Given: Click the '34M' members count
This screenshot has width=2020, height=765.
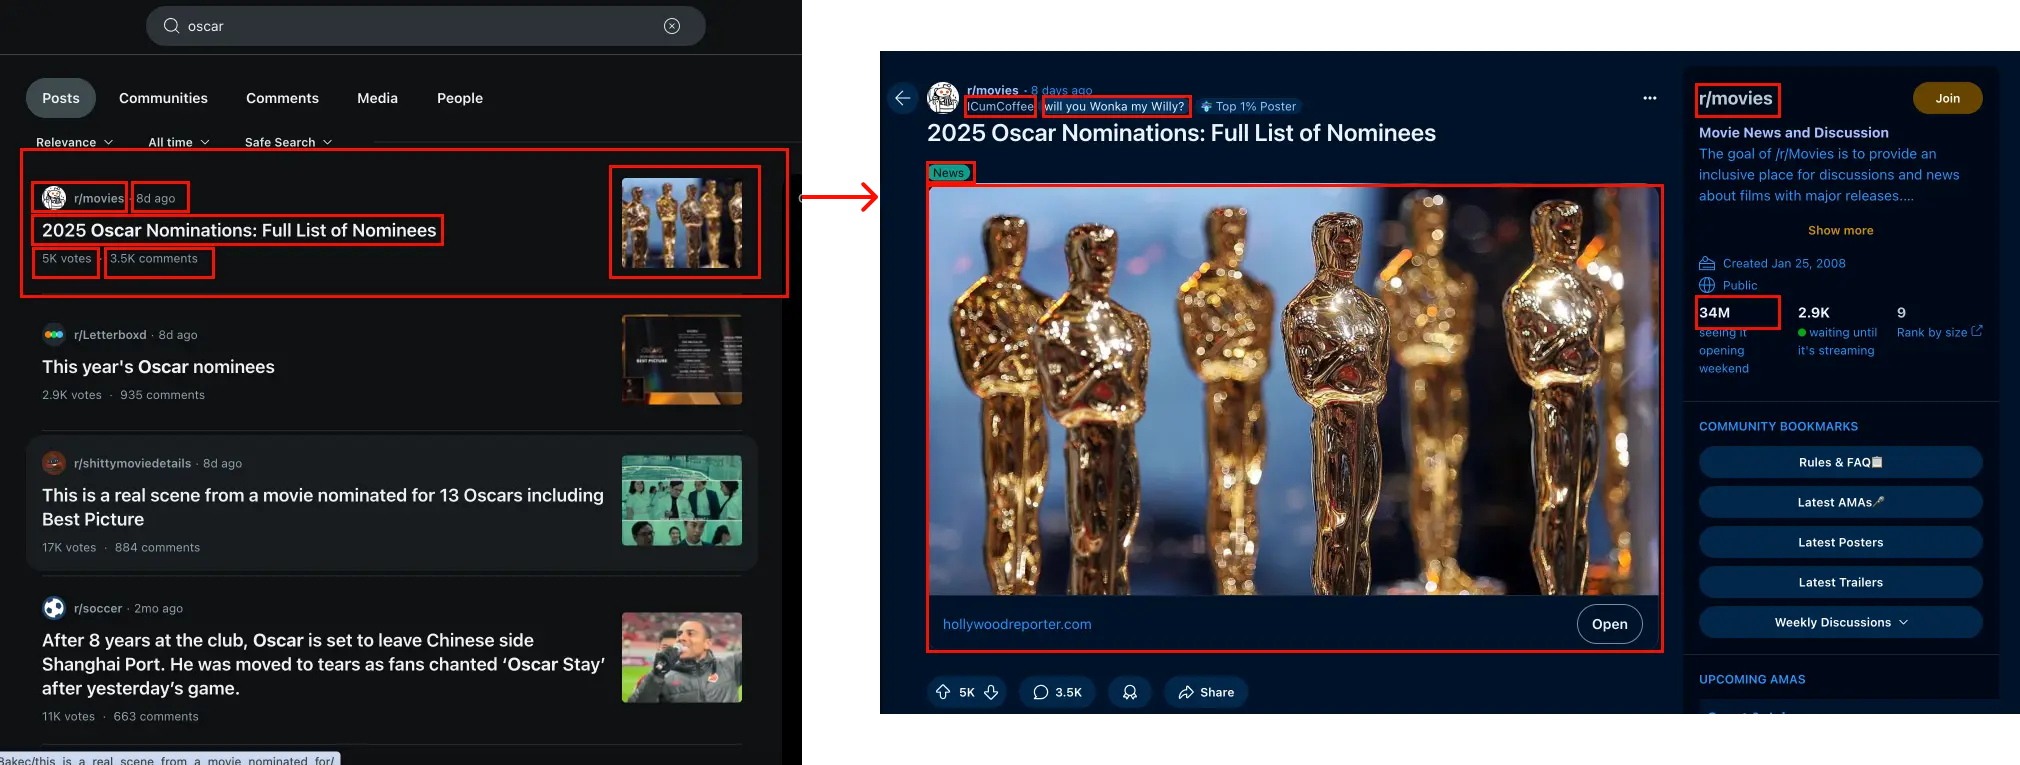Looking at the screenshot, I should tap(1714, 312).
